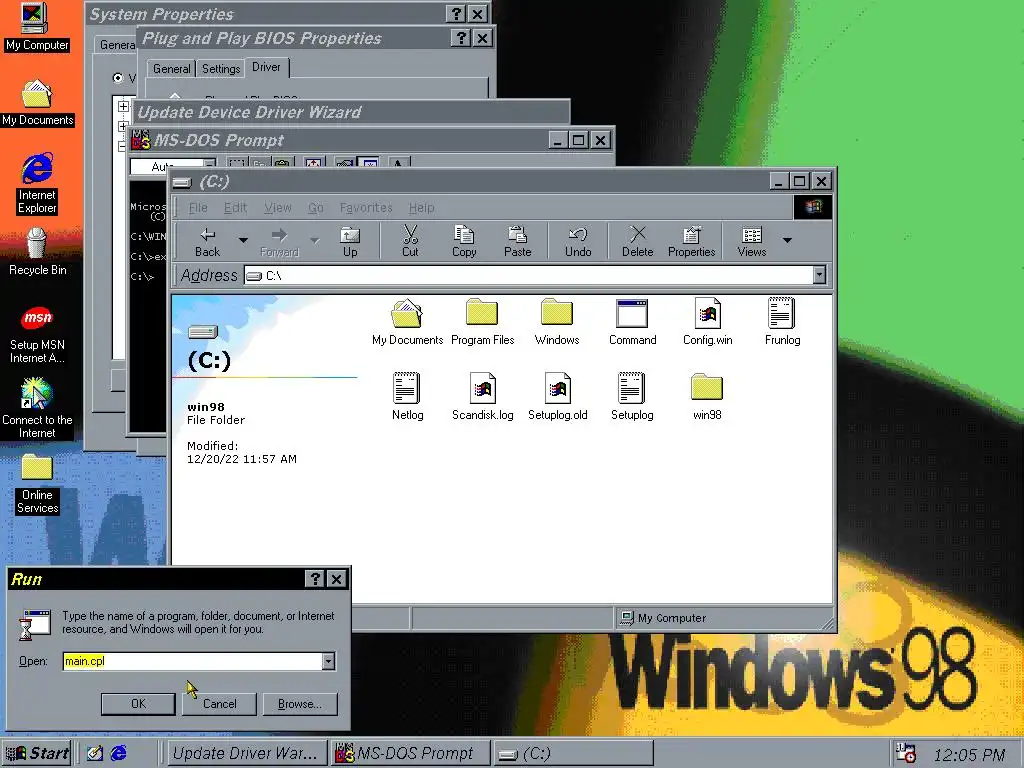The width and height of the screenshot is (1024, 768).
Task: Select the win98 folder icon
Action: click(x=707, y=397)
